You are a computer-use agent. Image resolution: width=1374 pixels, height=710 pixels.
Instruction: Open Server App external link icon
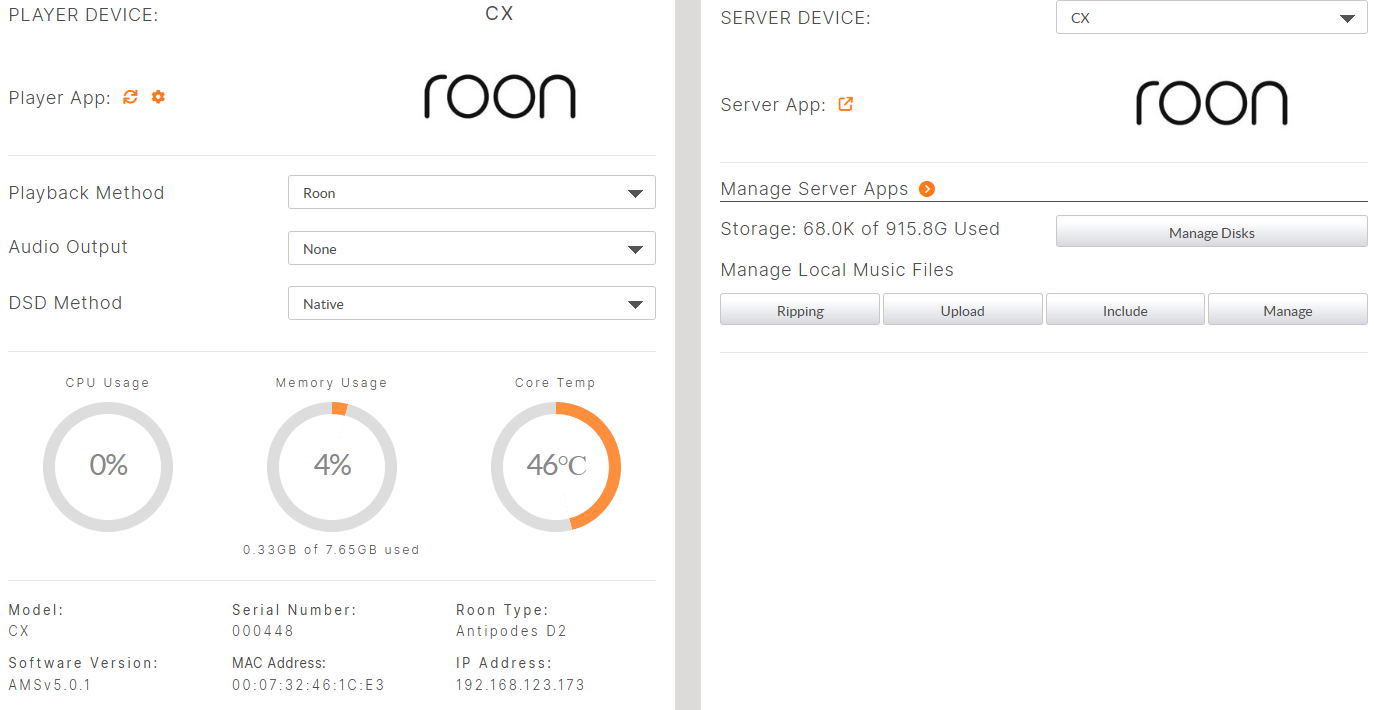pos(845,104)
